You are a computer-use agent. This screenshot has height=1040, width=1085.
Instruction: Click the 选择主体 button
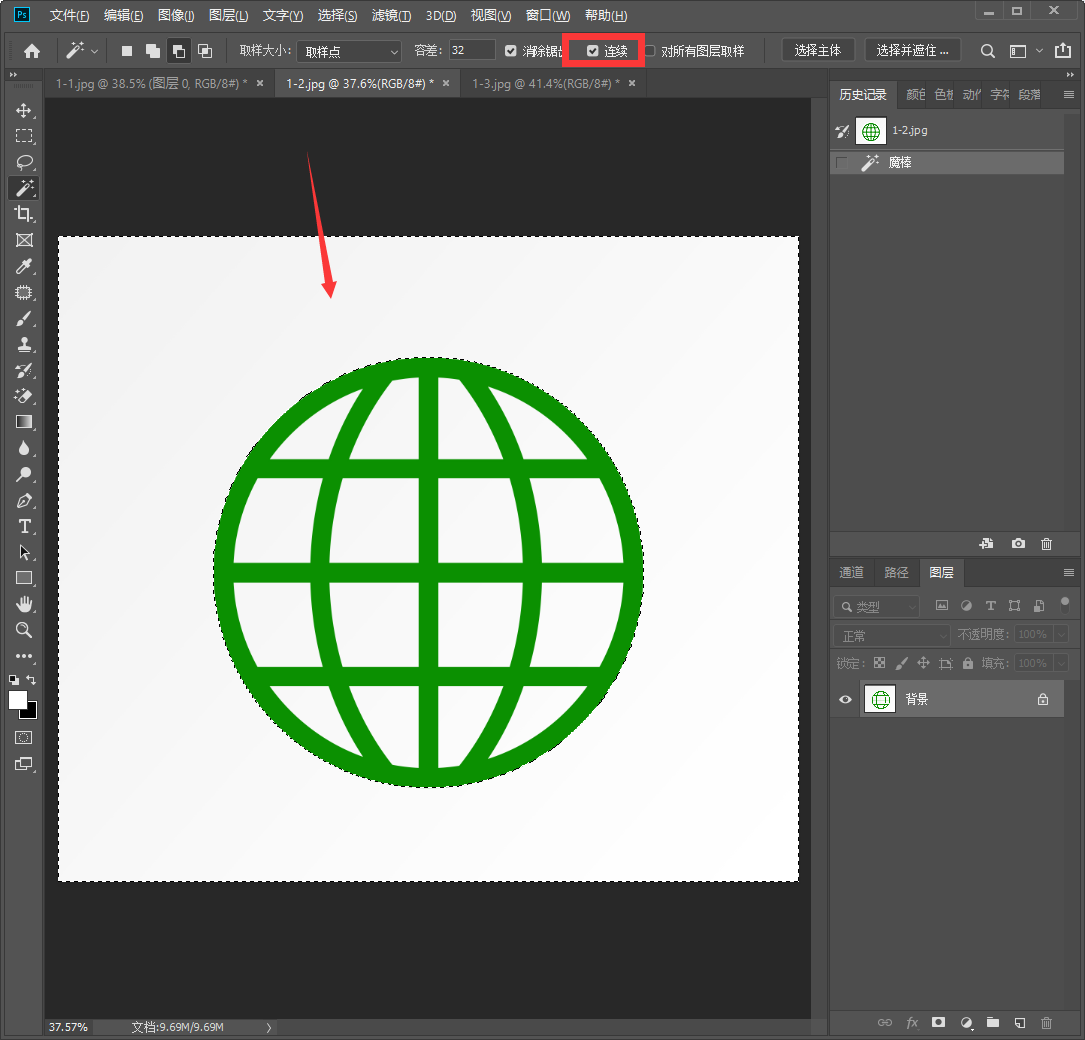817,51
